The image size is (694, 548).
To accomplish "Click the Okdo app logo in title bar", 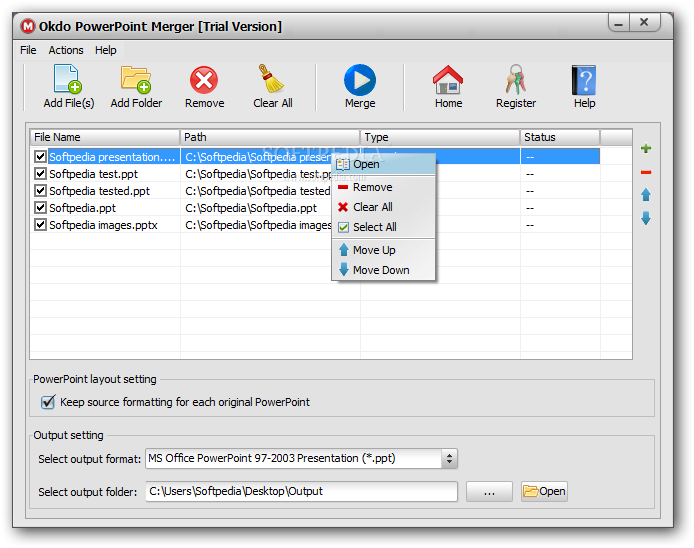I will (28, 26).
